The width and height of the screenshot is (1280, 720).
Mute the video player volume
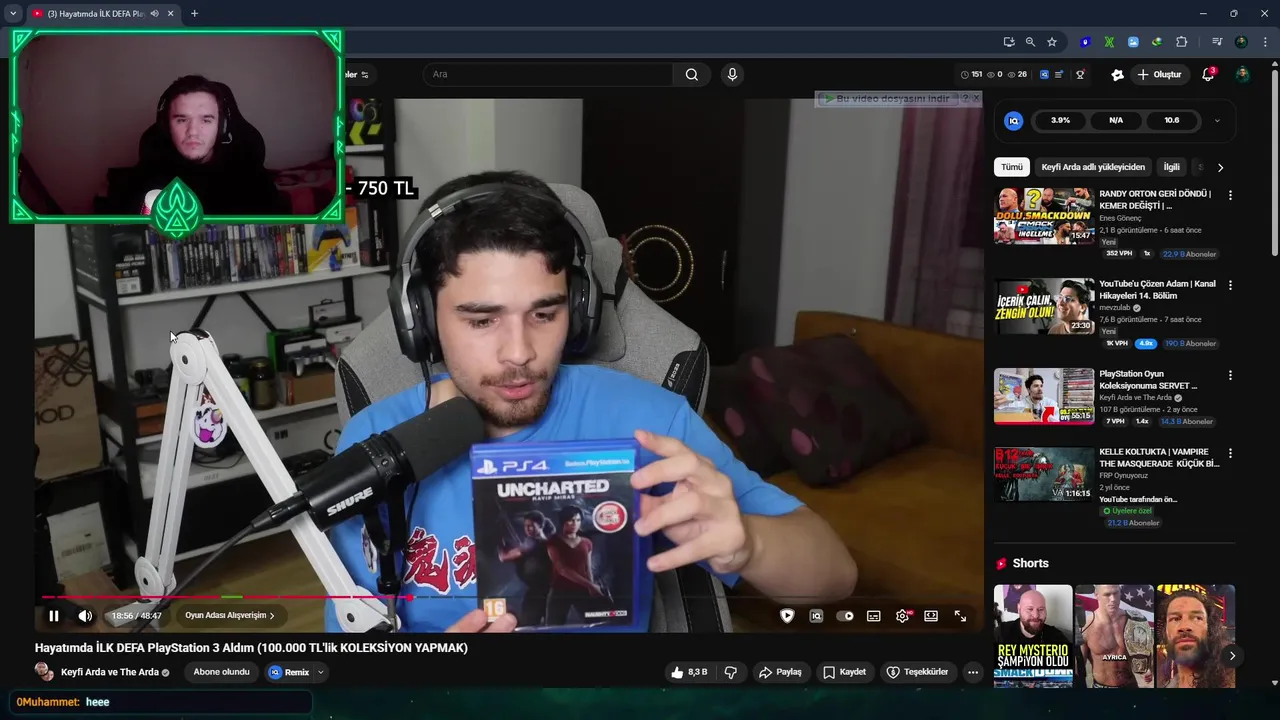[85, 616]
